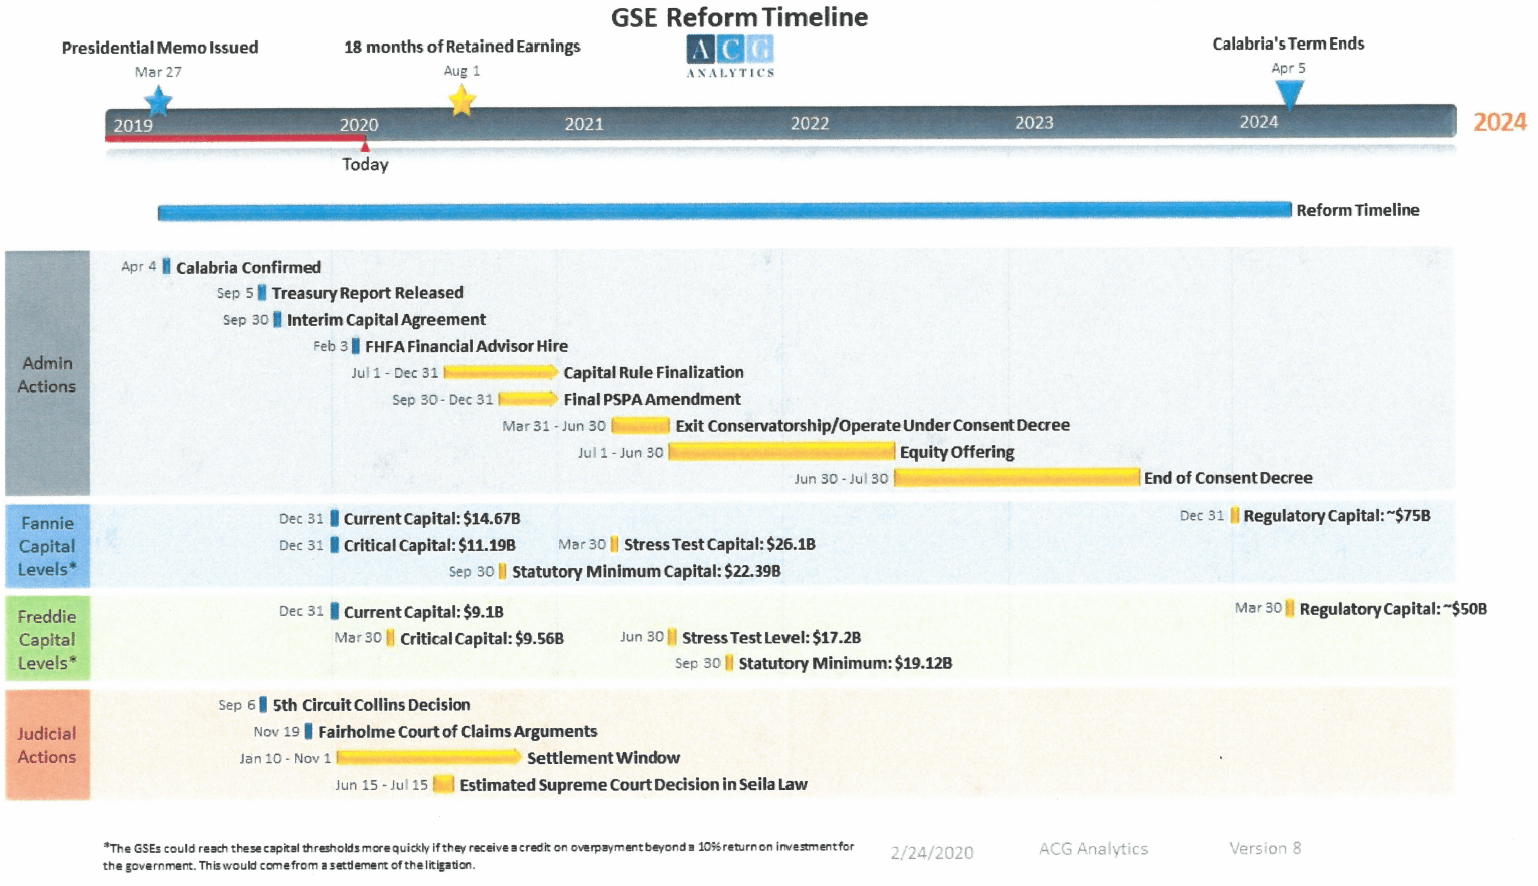Image resolution: width=1538 pixels, height=886 pixels.
Task: Select the yellow Capital Rule Finalization bar
Action: coord(500,372)
